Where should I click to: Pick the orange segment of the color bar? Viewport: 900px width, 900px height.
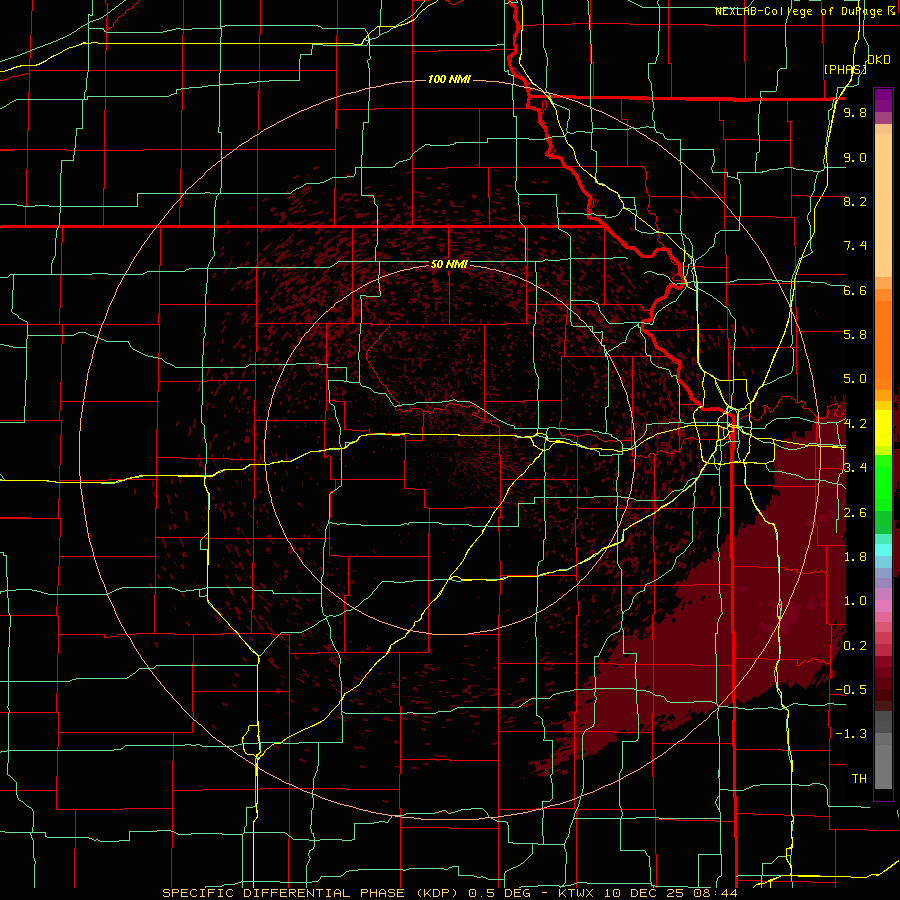(x=883, y=339)
